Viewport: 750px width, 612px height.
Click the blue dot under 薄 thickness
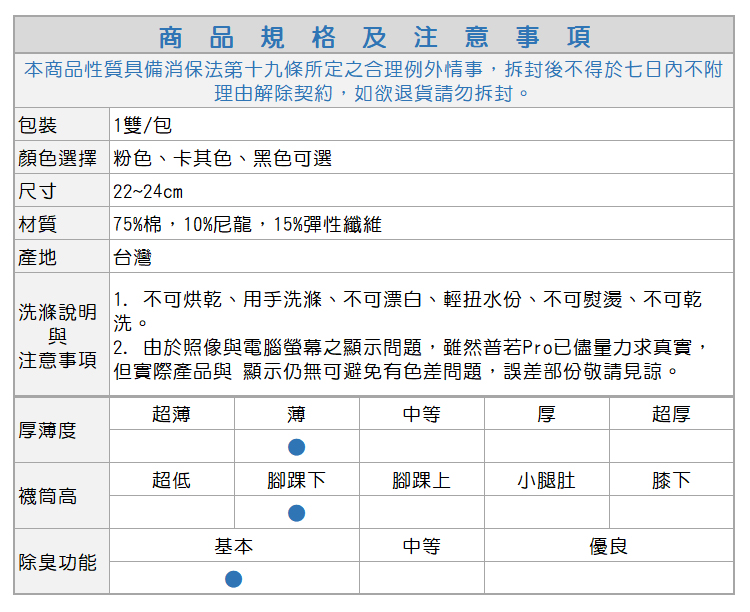pos(297,447)
